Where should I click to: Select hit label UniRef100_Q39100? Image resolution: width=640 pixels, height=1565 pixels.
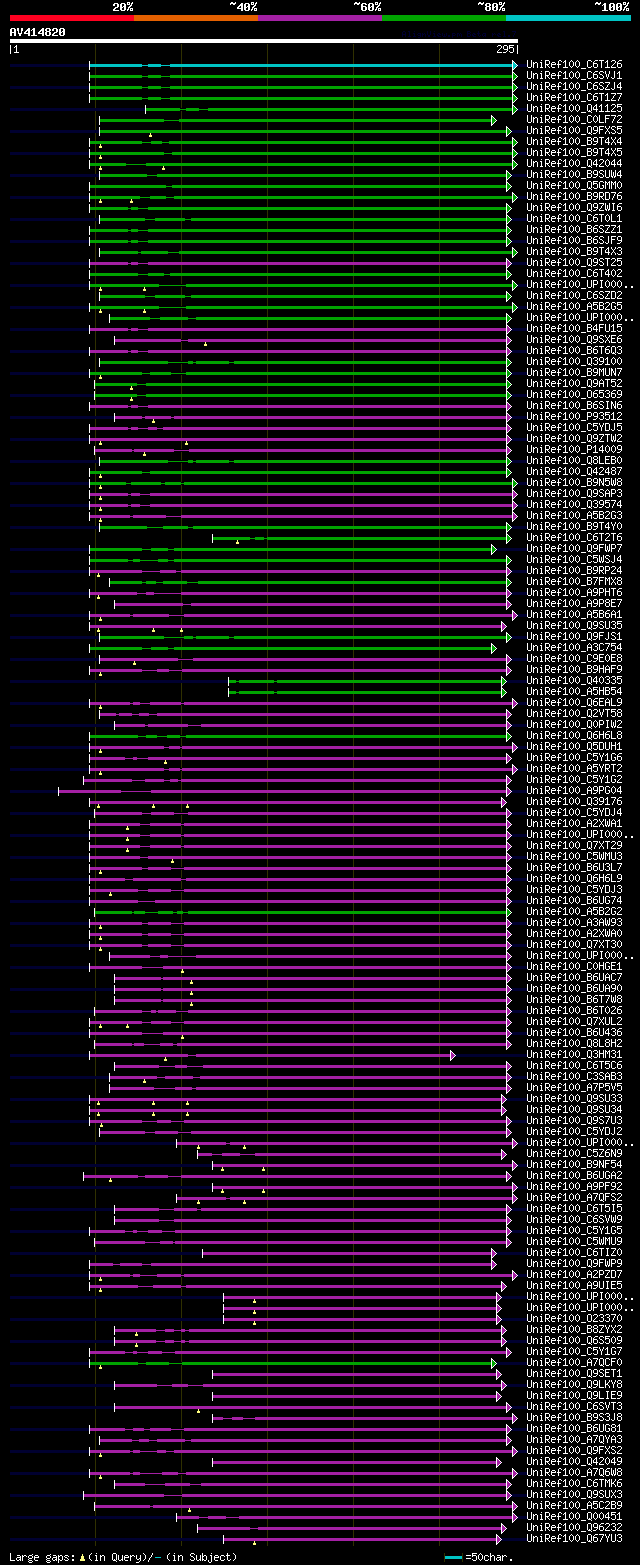coord(574,361)
